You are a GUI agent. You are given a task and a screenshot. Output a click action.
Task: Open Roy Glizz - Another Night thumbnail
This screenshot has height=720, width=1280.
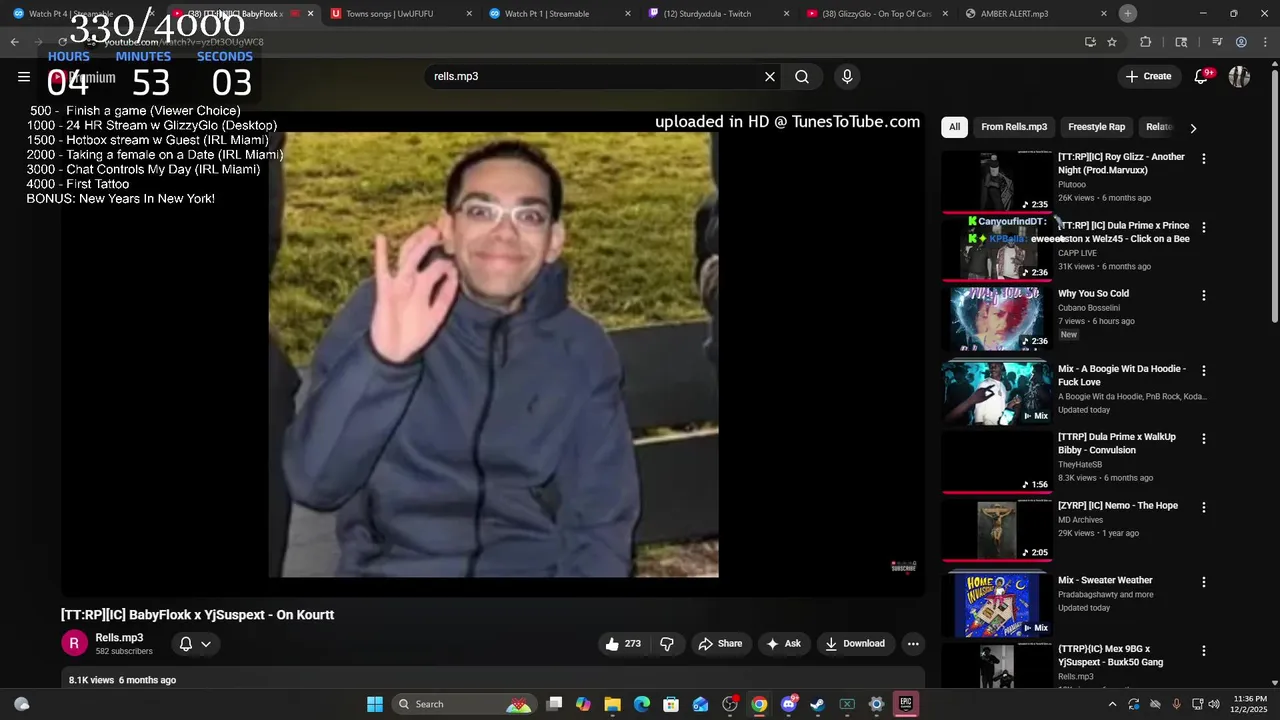coord(996,180)
